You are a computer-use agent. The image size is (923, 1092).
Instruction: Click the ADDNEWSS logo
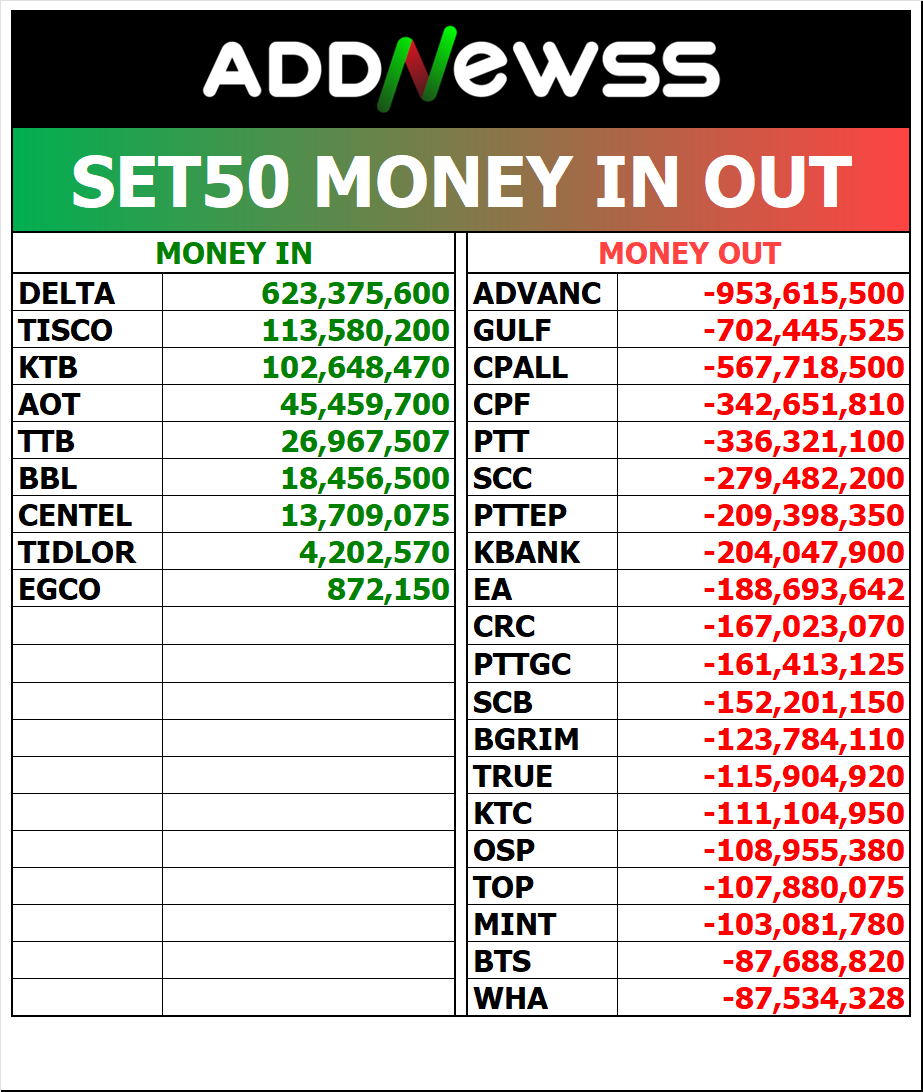click(461, 72)
